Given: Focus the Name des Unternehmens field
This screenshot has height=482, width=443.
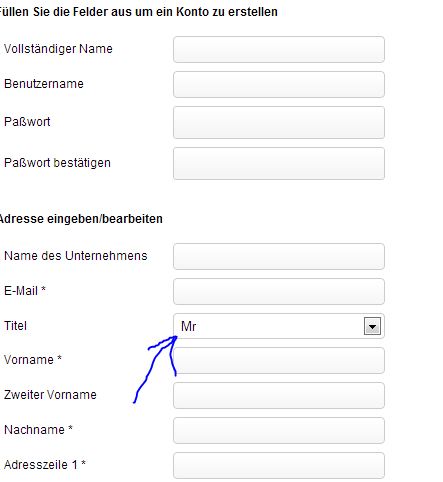Looking at the screenshot, I should tap(279, 256).
